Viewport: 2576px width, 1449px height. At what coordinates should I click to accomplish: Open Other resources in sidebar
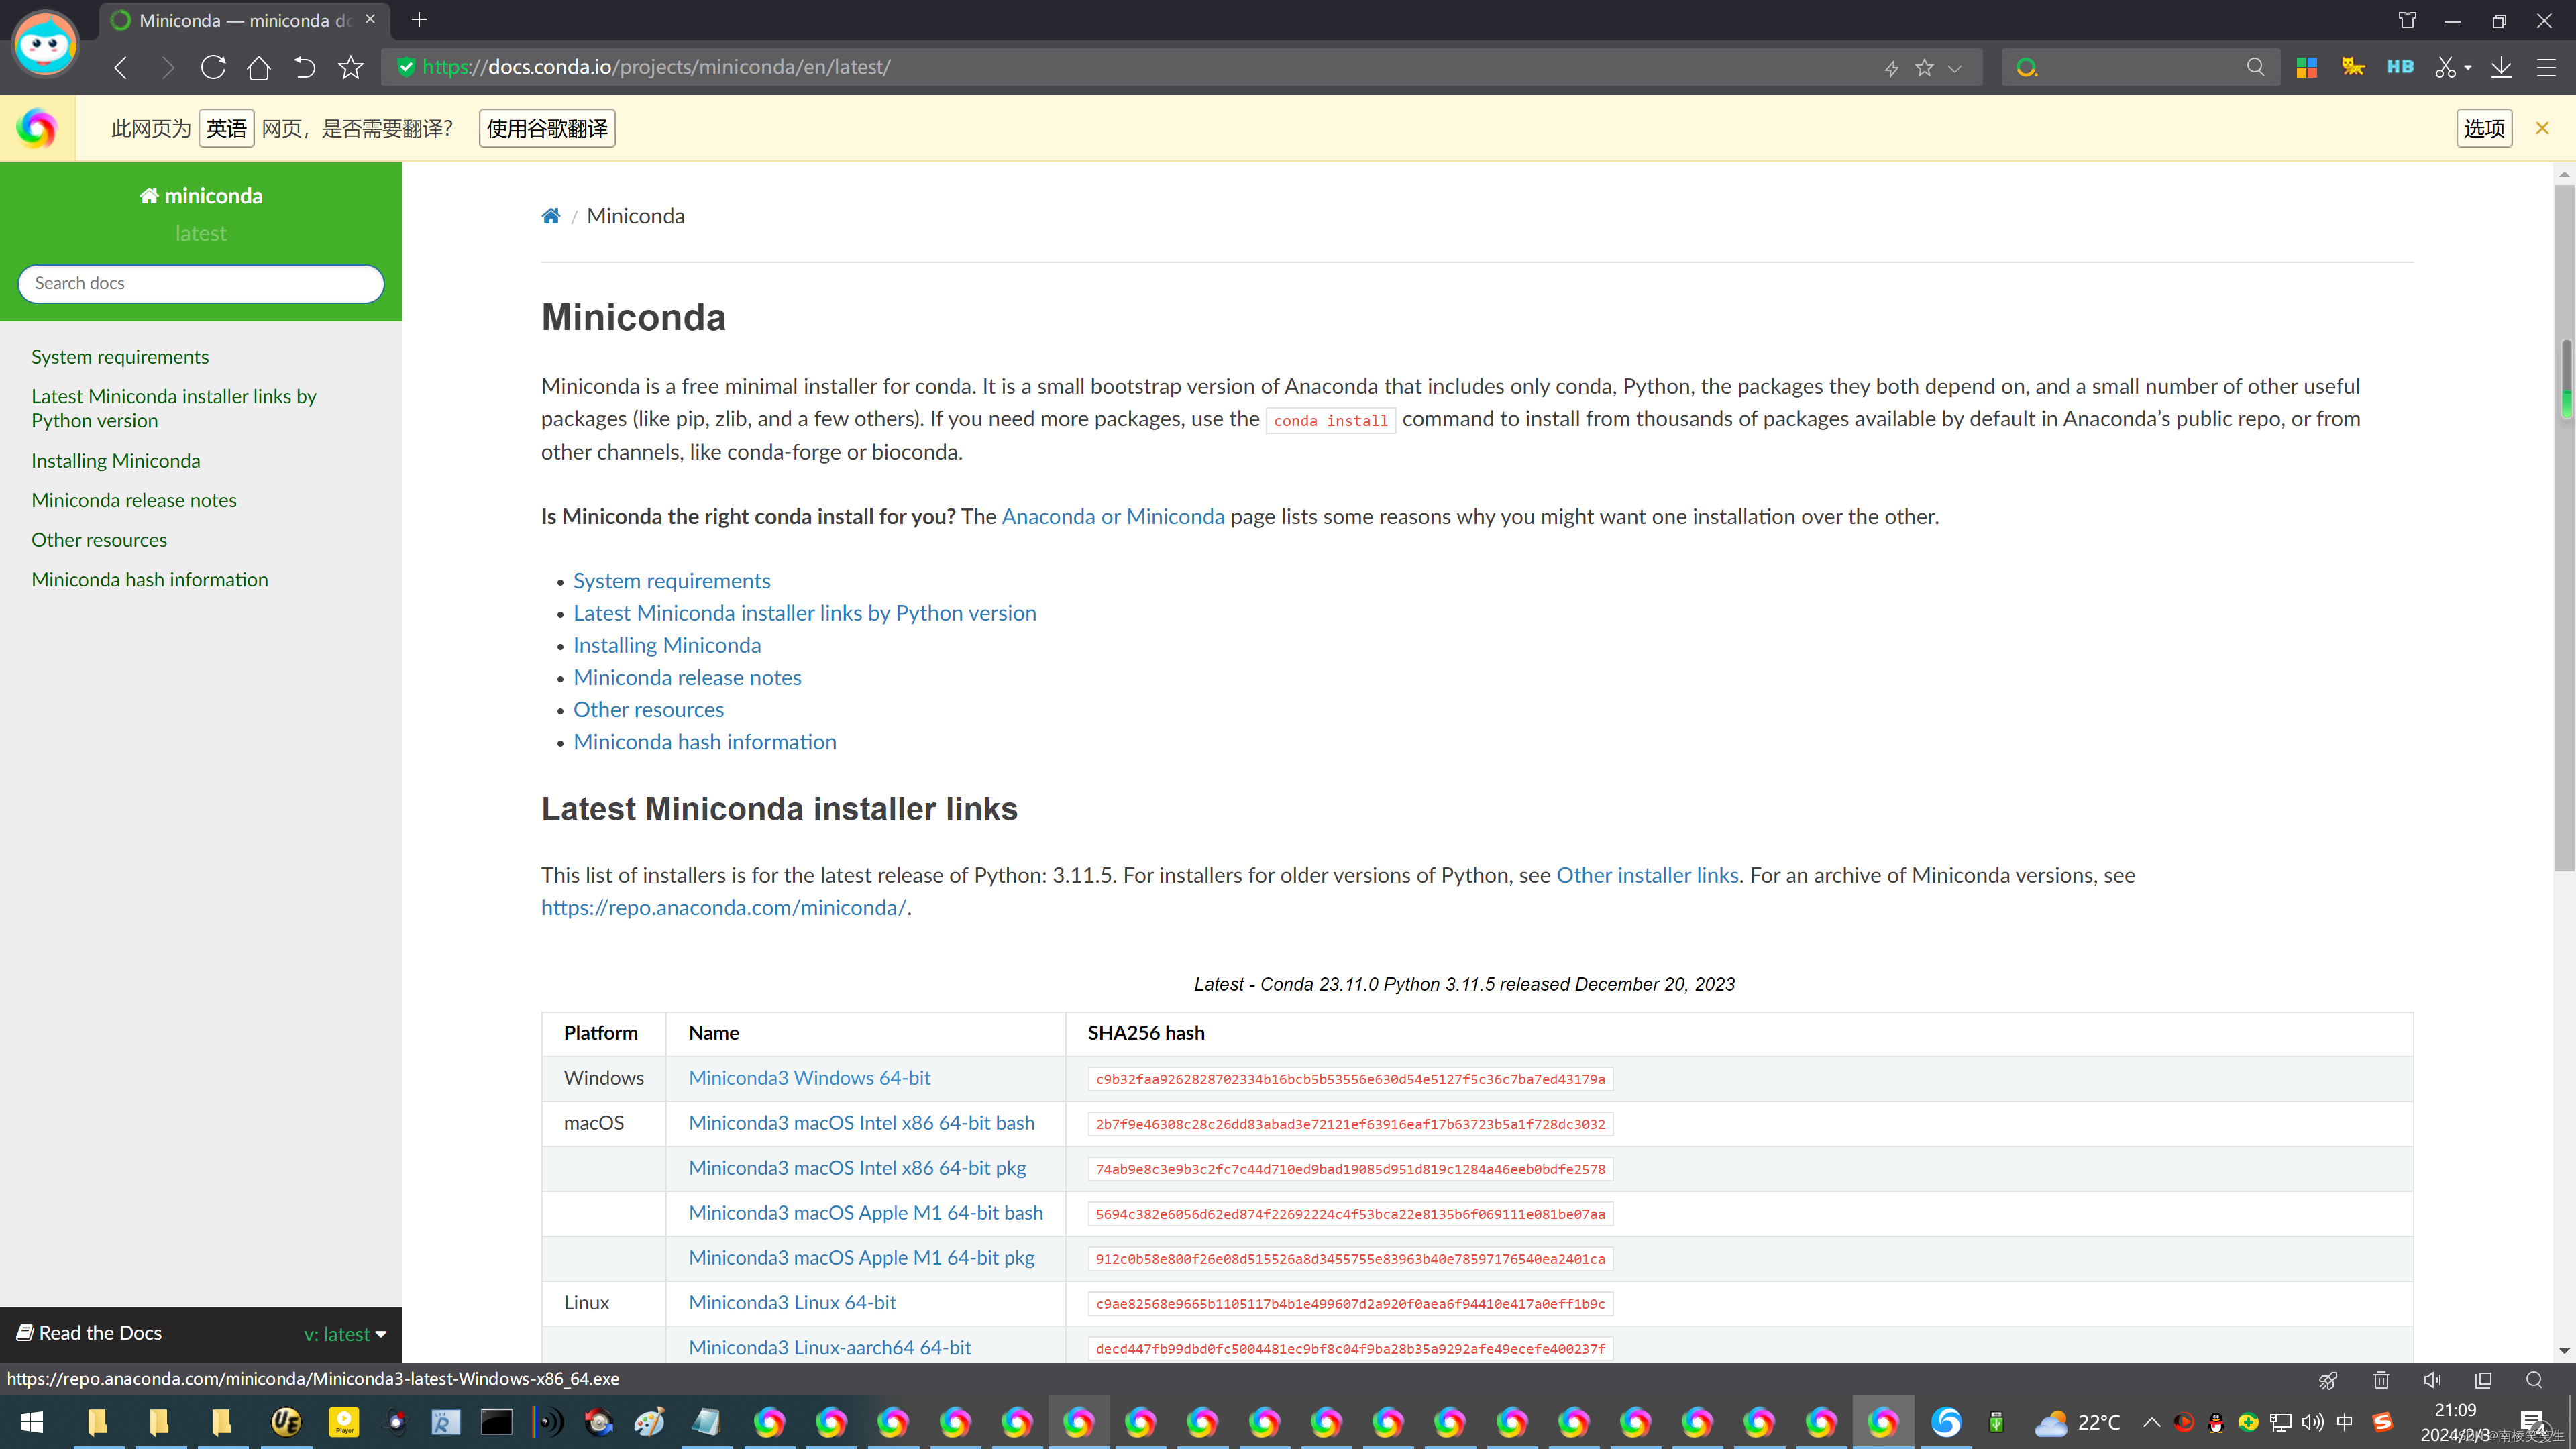[x=99, y=540]
